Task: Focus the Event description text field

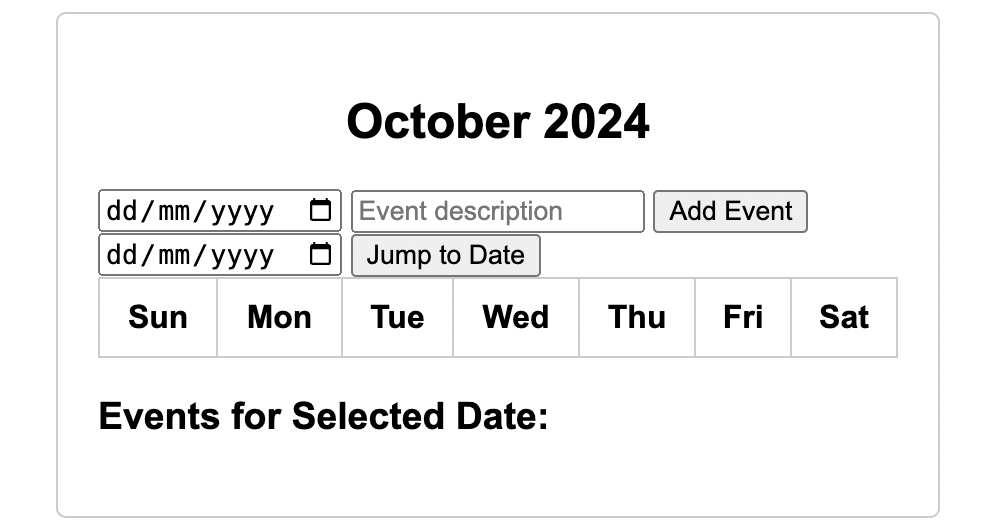Action: coord(497,211)
